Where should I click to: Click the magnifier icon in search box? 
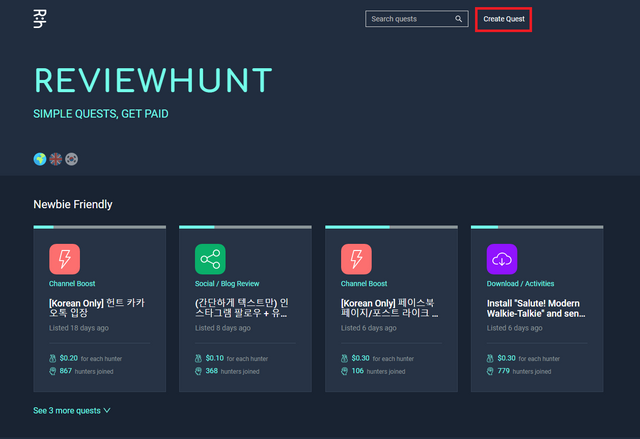pyautogui.click(x=458, y=19)
